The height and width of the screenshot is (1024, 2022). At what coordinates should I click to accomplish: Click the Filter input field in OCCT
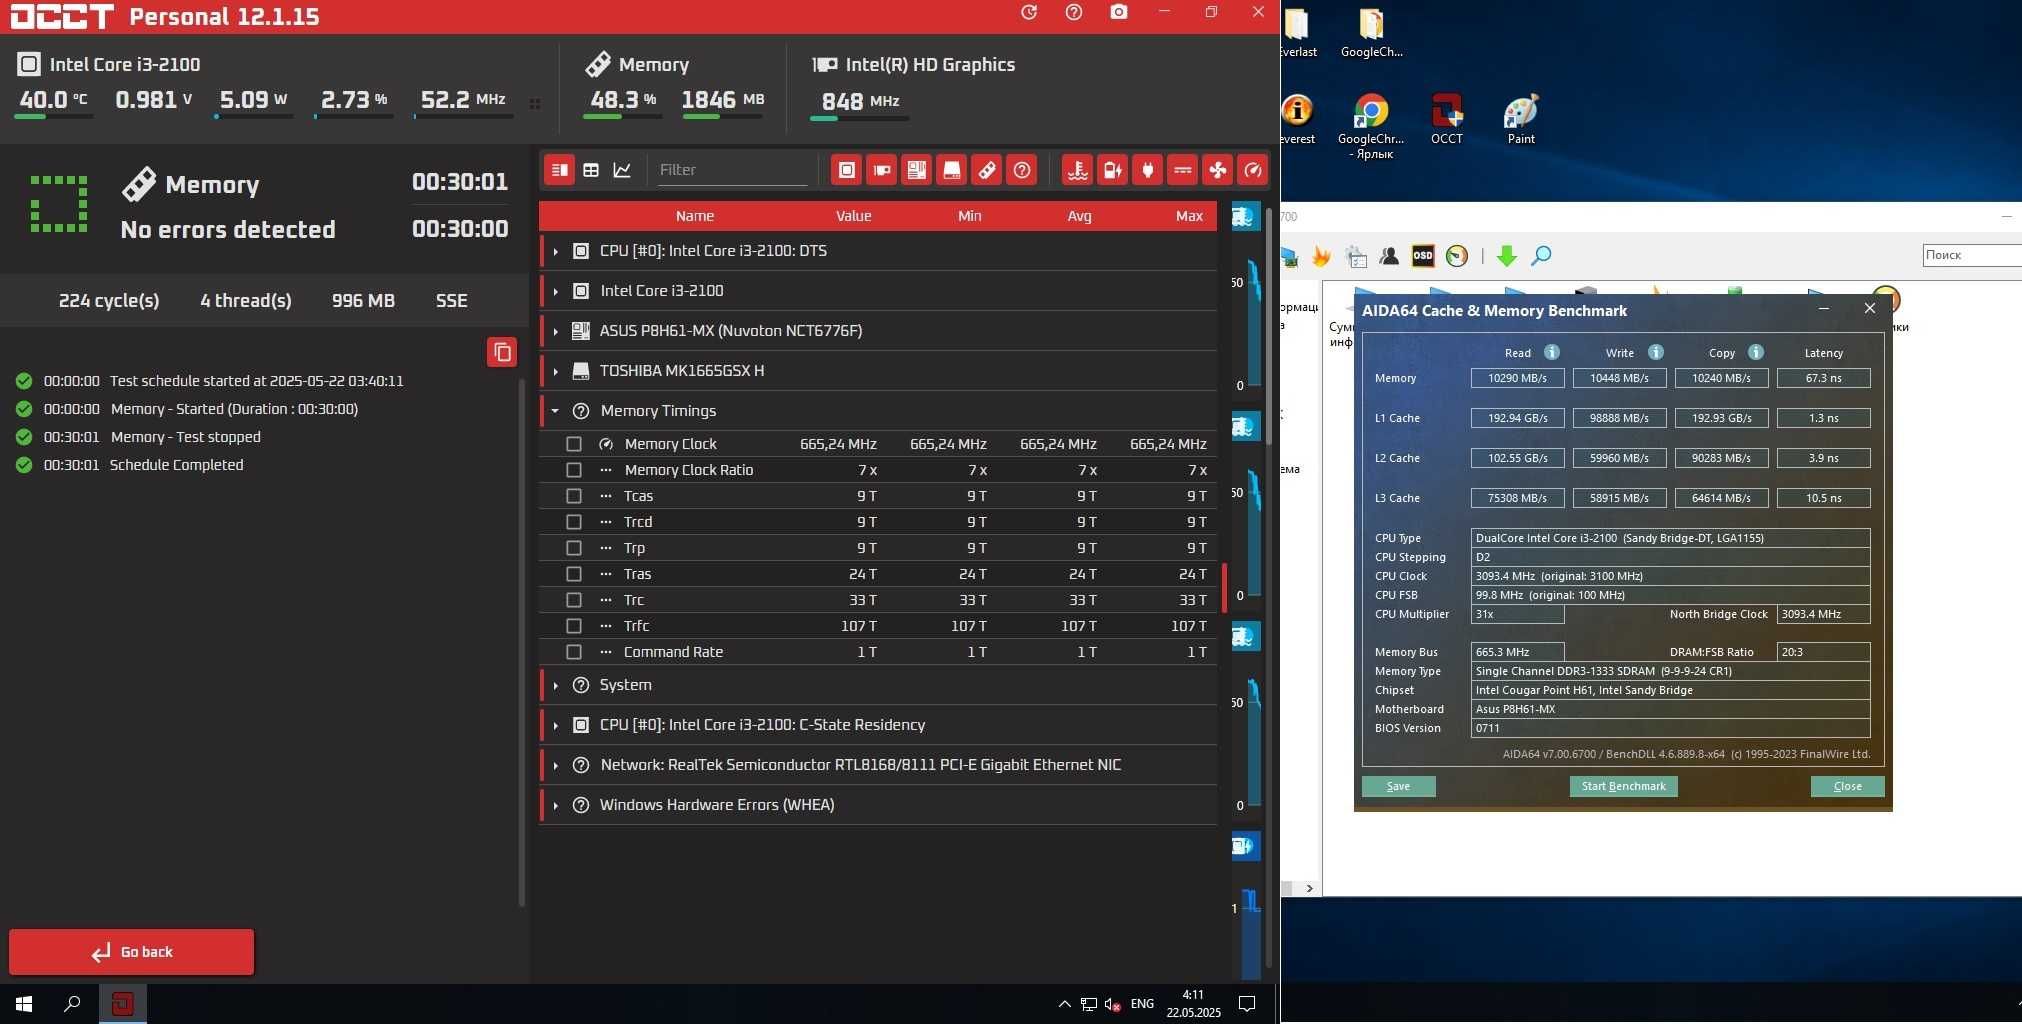(x=732, y=170)
